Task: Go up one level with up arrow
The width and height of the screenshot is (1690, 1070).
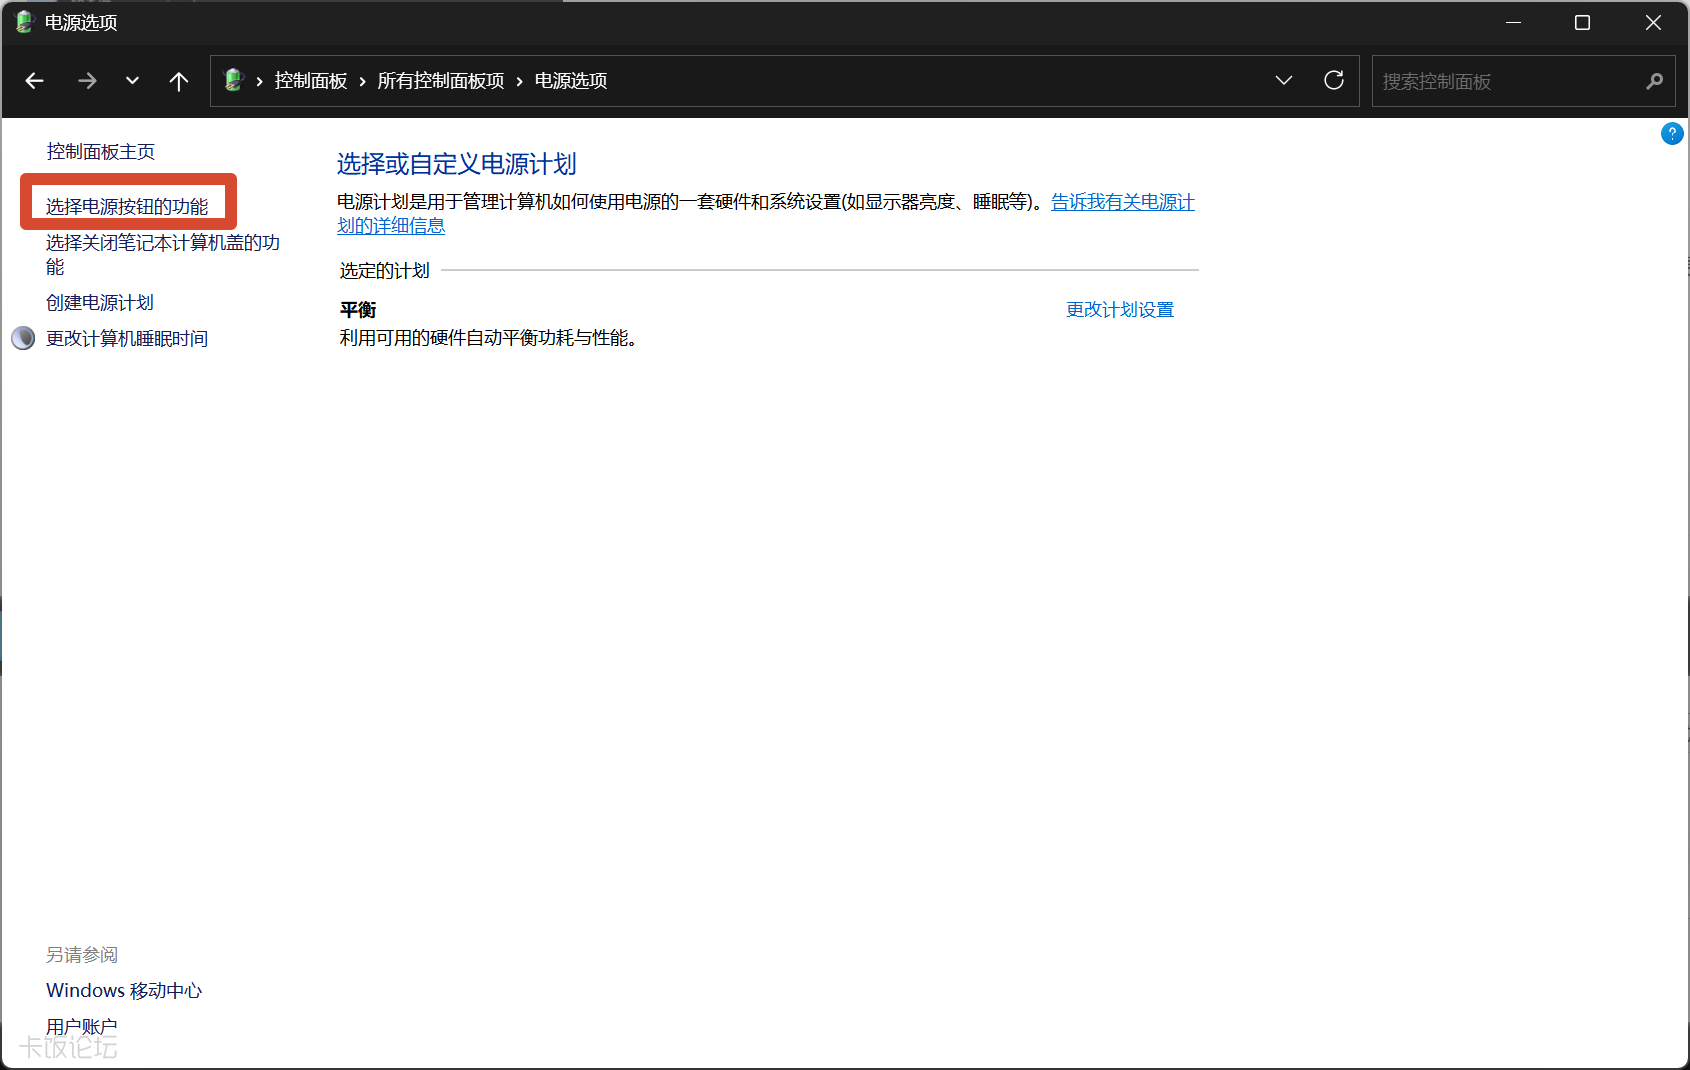Action: pyautogui.click(x=179, y=81)
